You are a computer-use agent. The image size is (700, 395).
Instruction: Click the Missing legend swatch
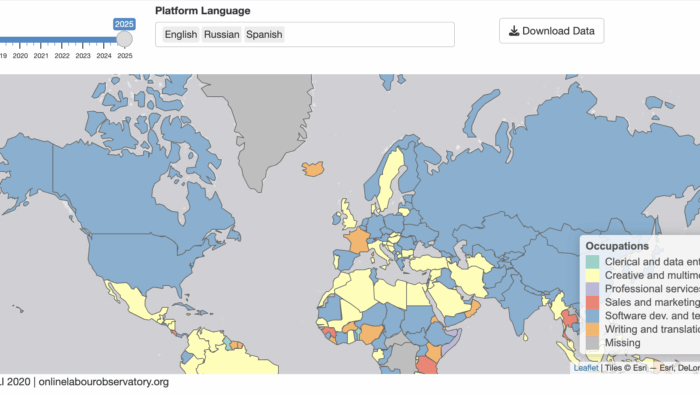[x=592, y=343]
